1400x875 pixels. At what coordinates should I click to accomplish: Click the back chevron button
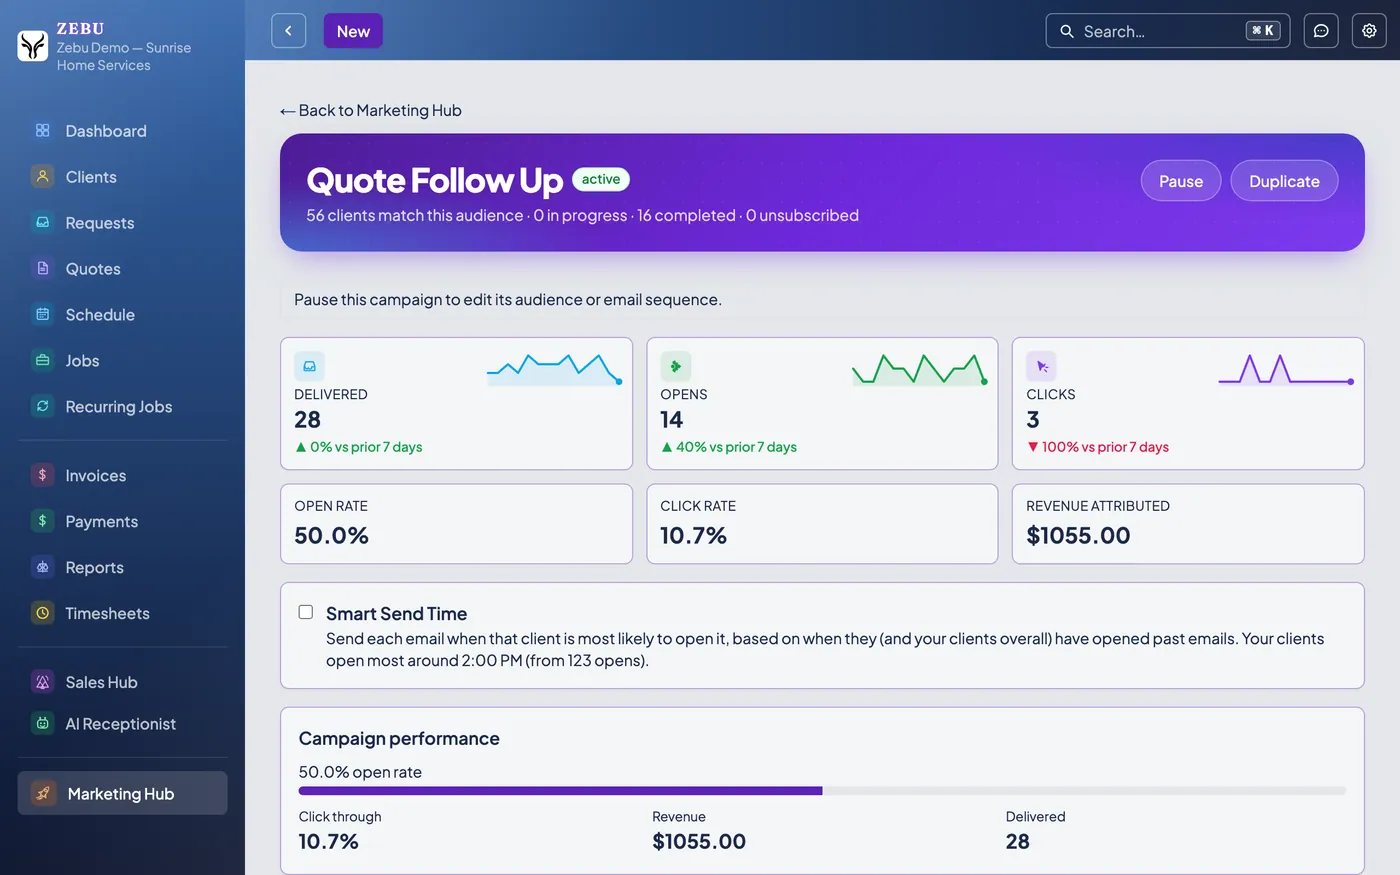pos(288,31)
